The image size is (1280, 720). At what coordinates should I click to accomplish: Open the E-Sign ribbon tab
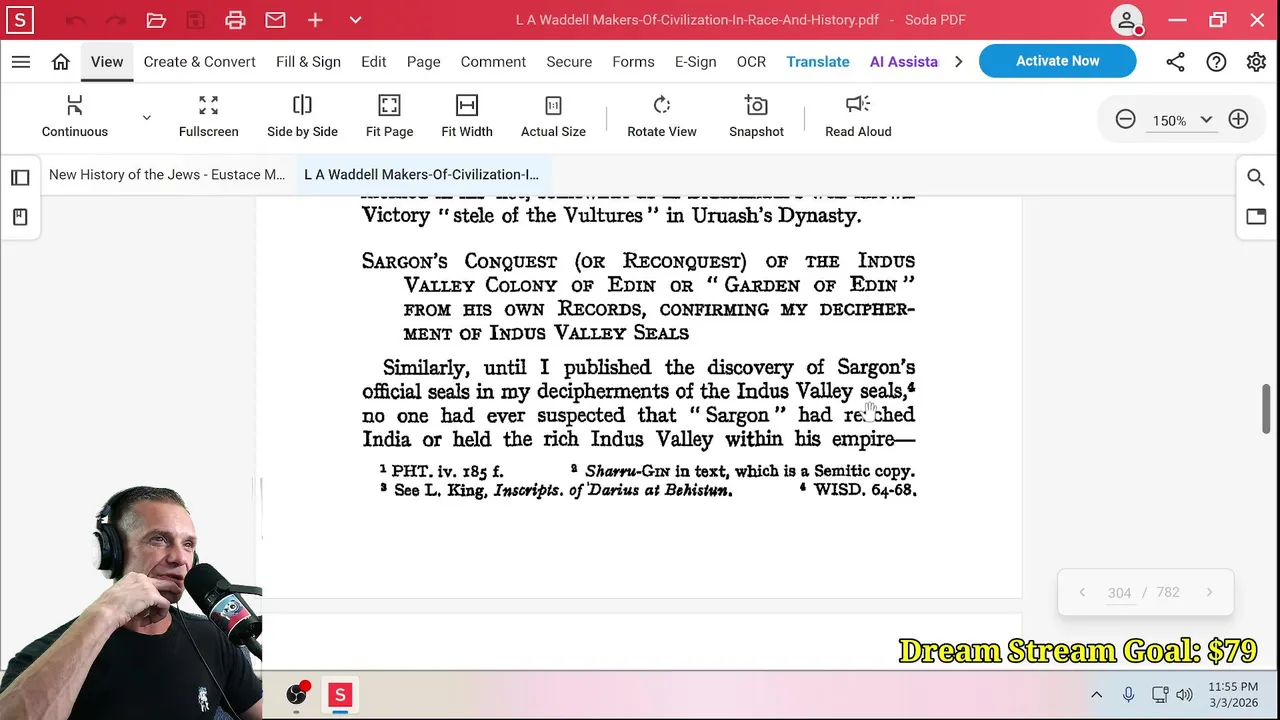[x=695, y=62]
